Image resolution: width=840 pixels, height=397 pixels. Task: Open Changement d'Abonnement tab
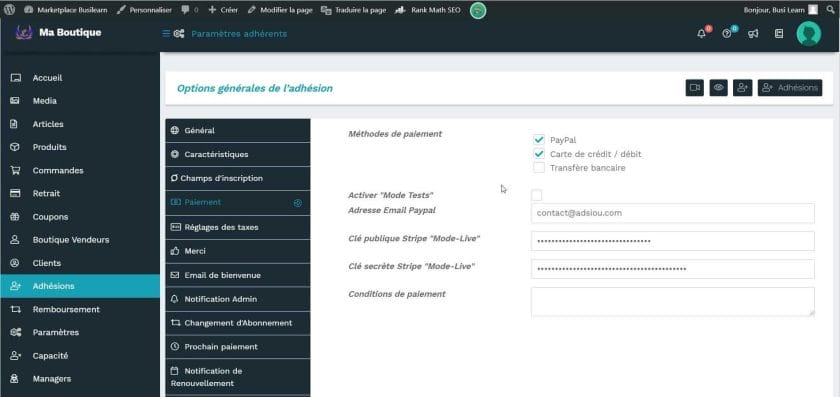238,323
